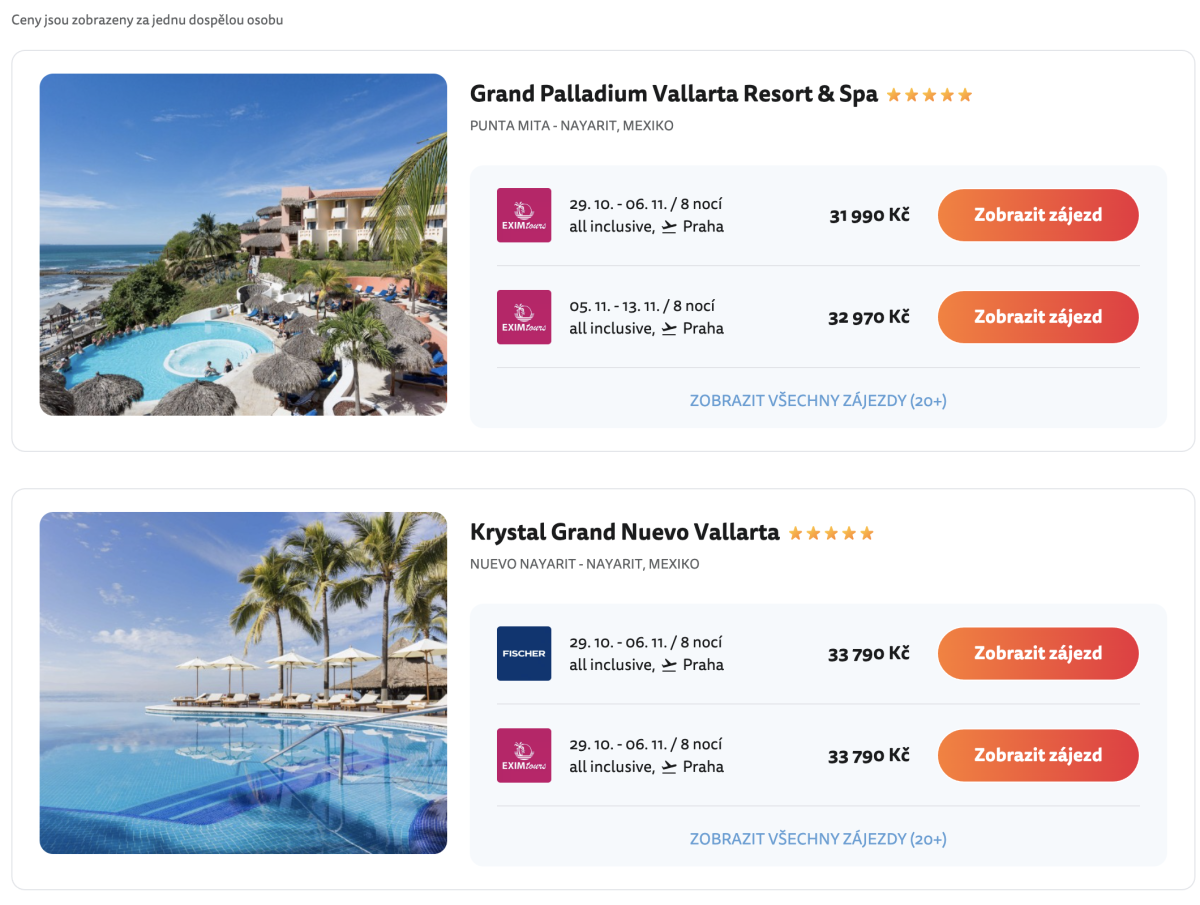Image resolution: width=1200 pixels, height=905 pixels.
Task: Click star rating of Grand Palladium Vallarta
Action: click(929, 95)
